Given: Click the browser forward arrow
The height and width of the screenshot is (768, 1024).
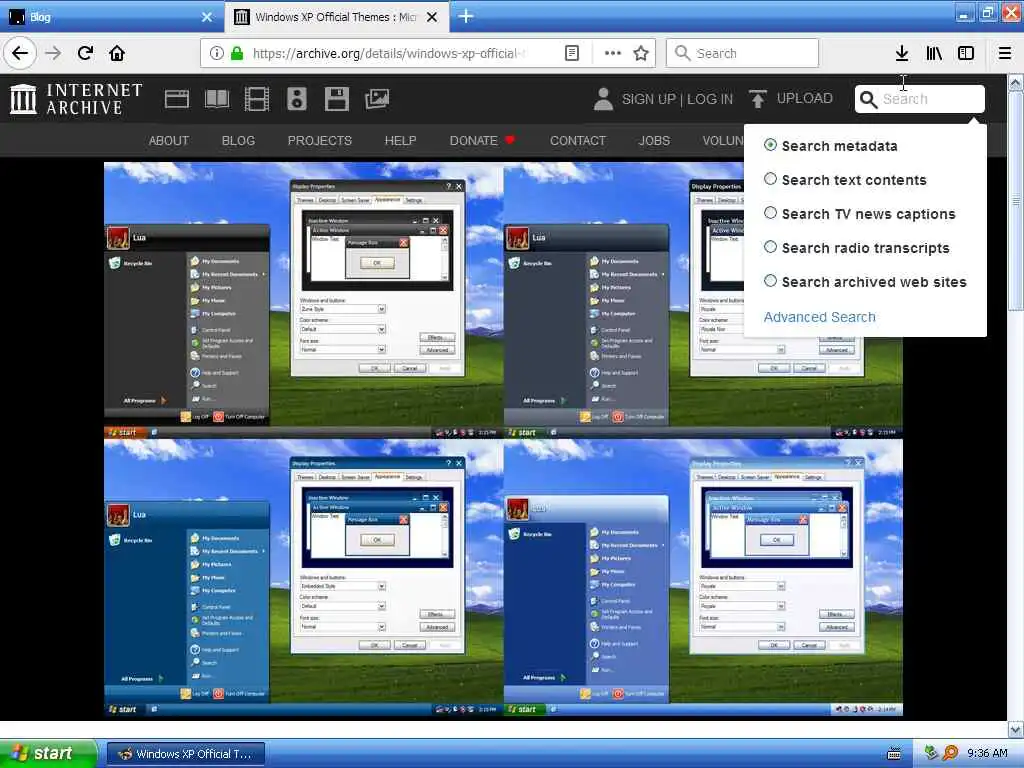Looking at the screenshot, I should coord(53,53).
